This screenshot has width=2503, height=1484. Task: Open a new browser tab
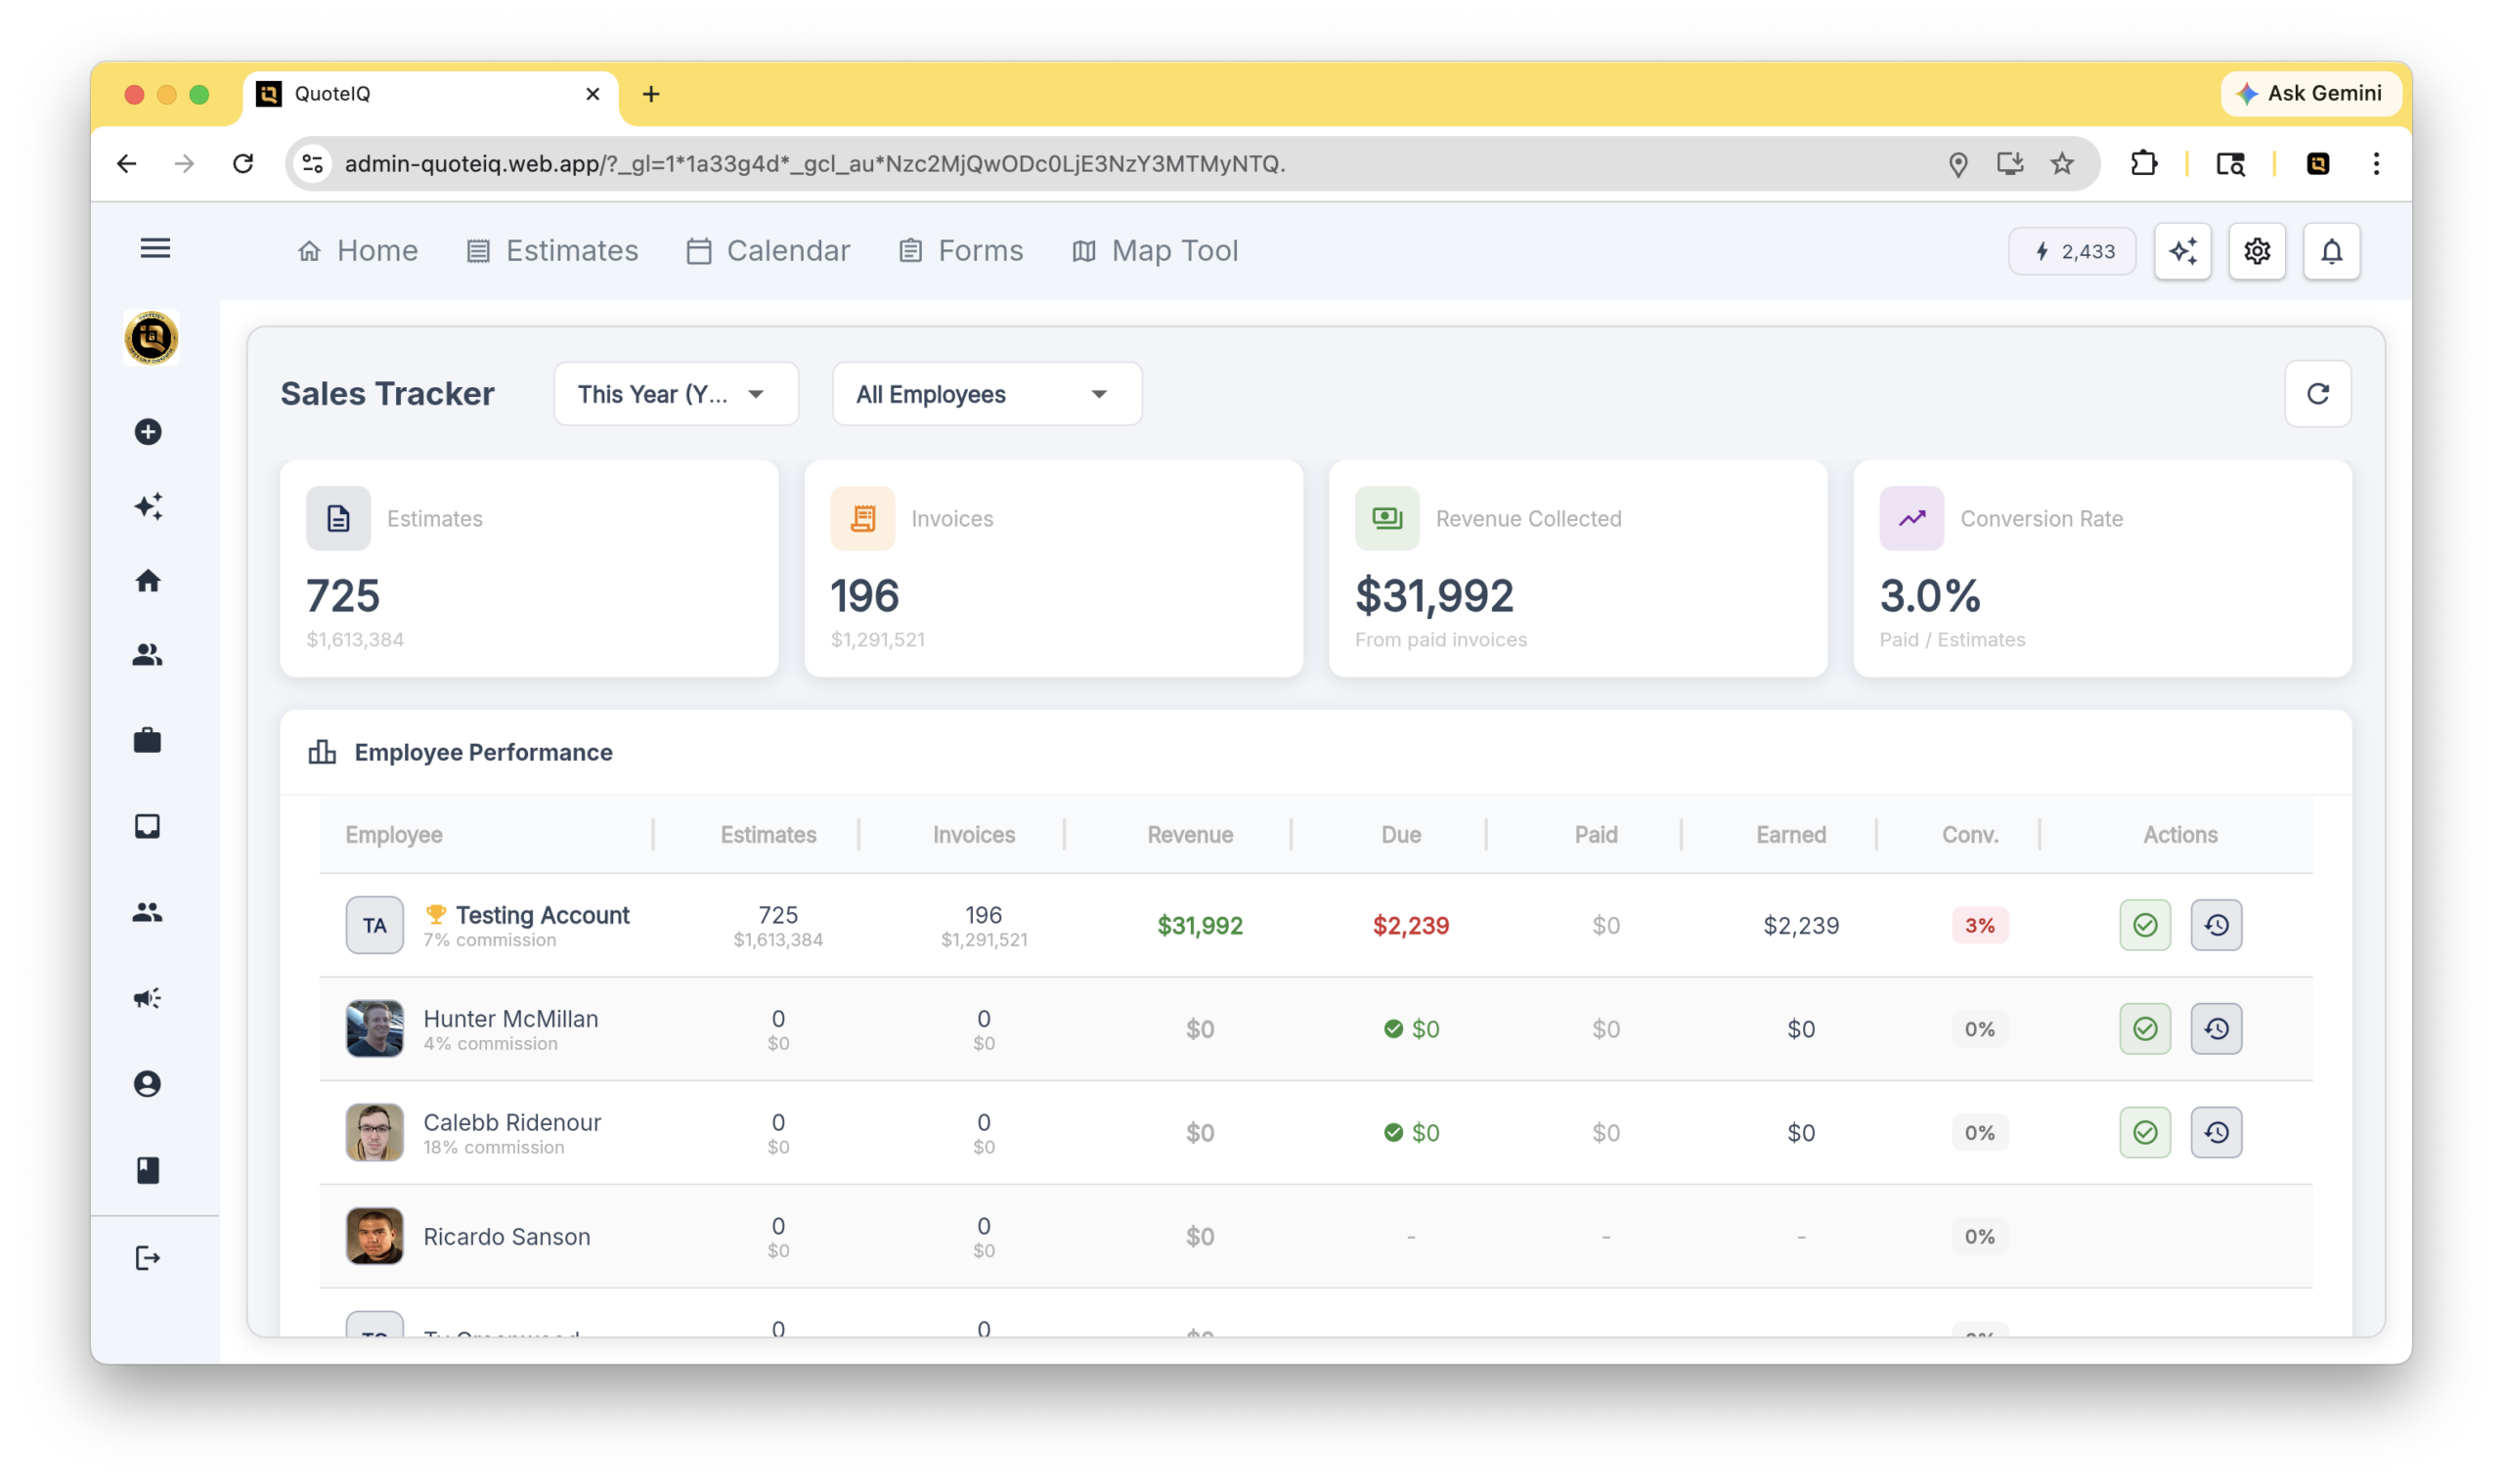[651, 93]
